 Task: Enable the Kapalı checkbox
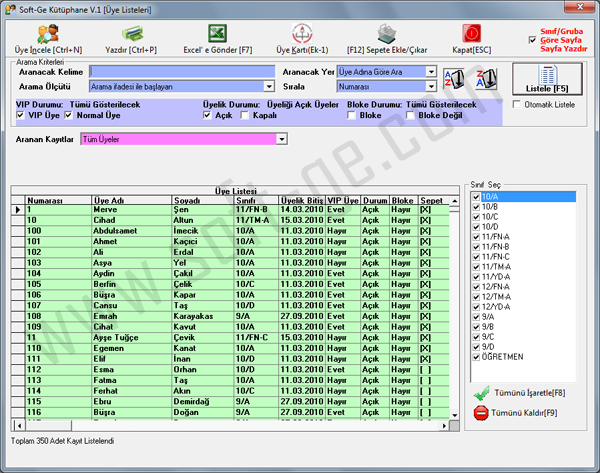(245, 115)
